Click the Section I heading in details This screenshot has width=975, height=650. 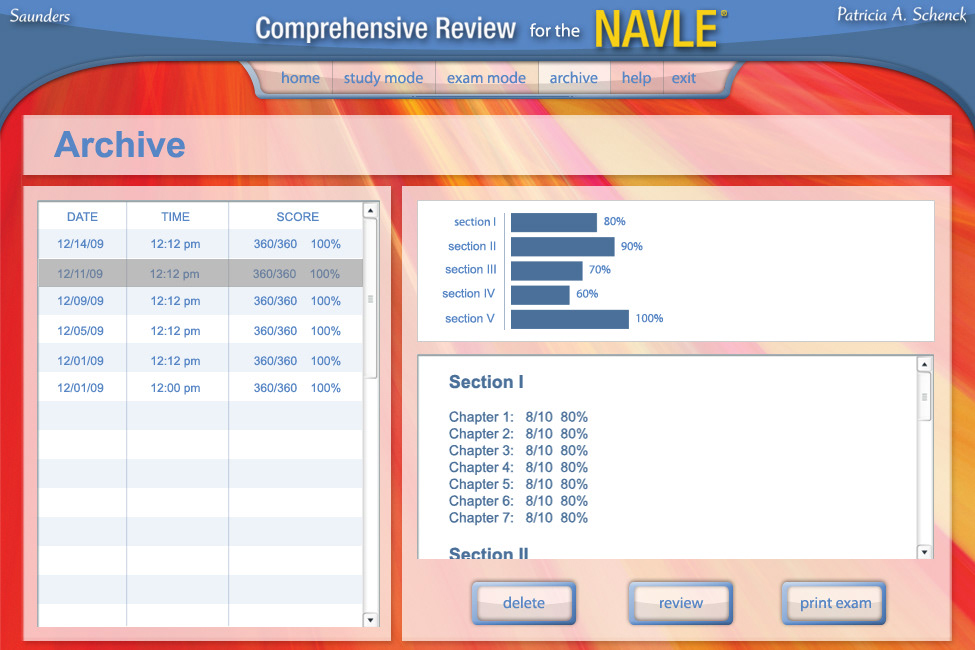486,382
